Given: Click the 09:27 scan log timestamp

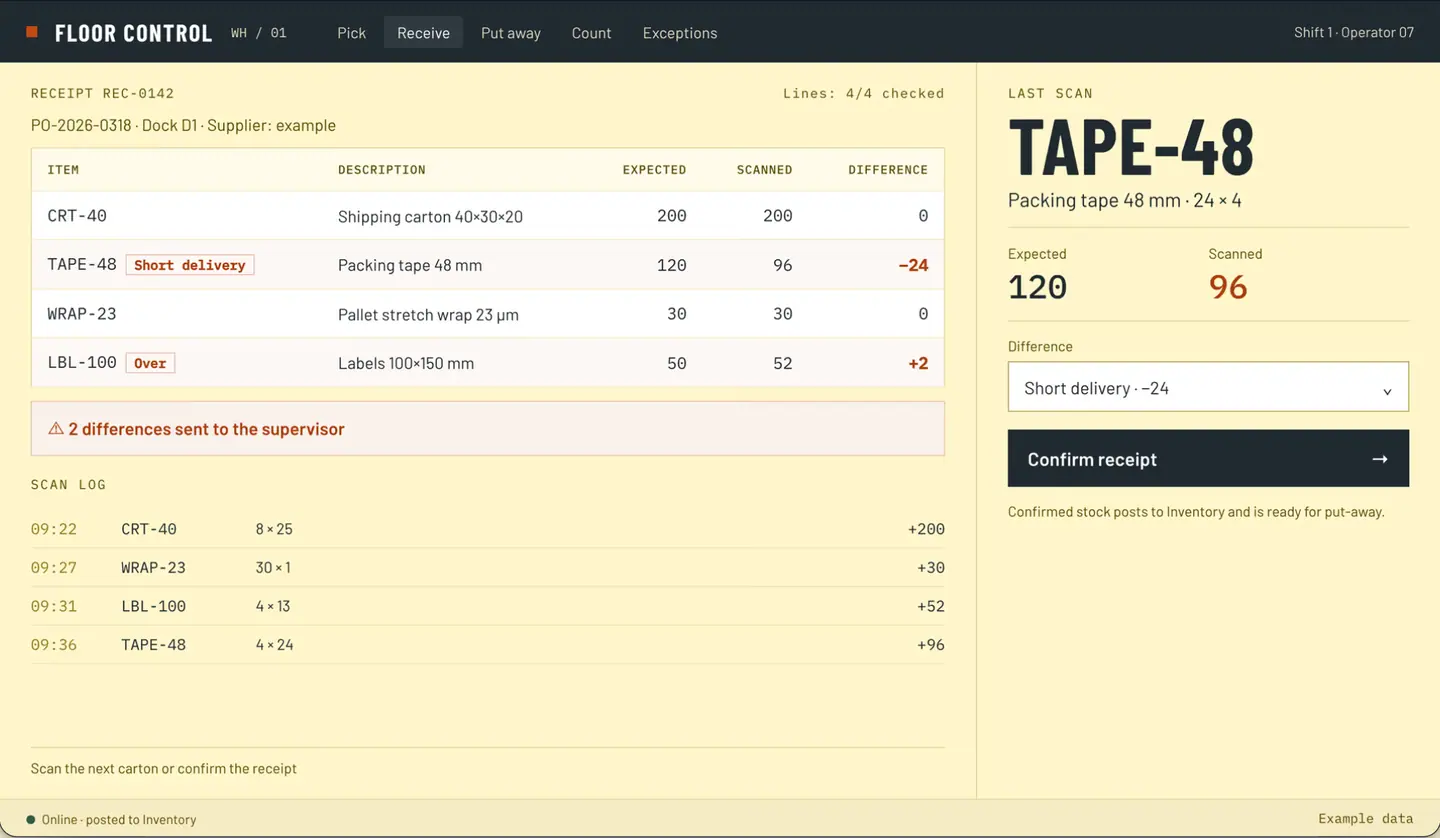Looking at the screenshot, I should pyautogui.click(x=54, y=568).
